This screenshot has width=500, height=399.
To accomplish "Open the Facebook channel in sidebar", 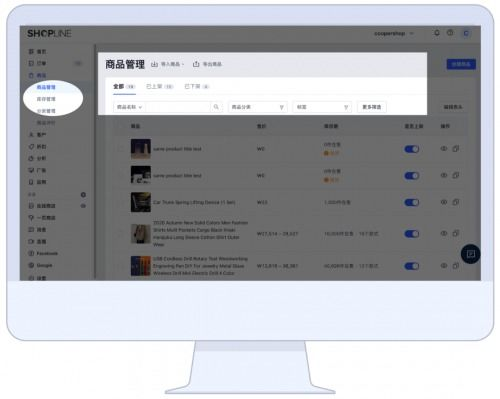I will [43, 253].
